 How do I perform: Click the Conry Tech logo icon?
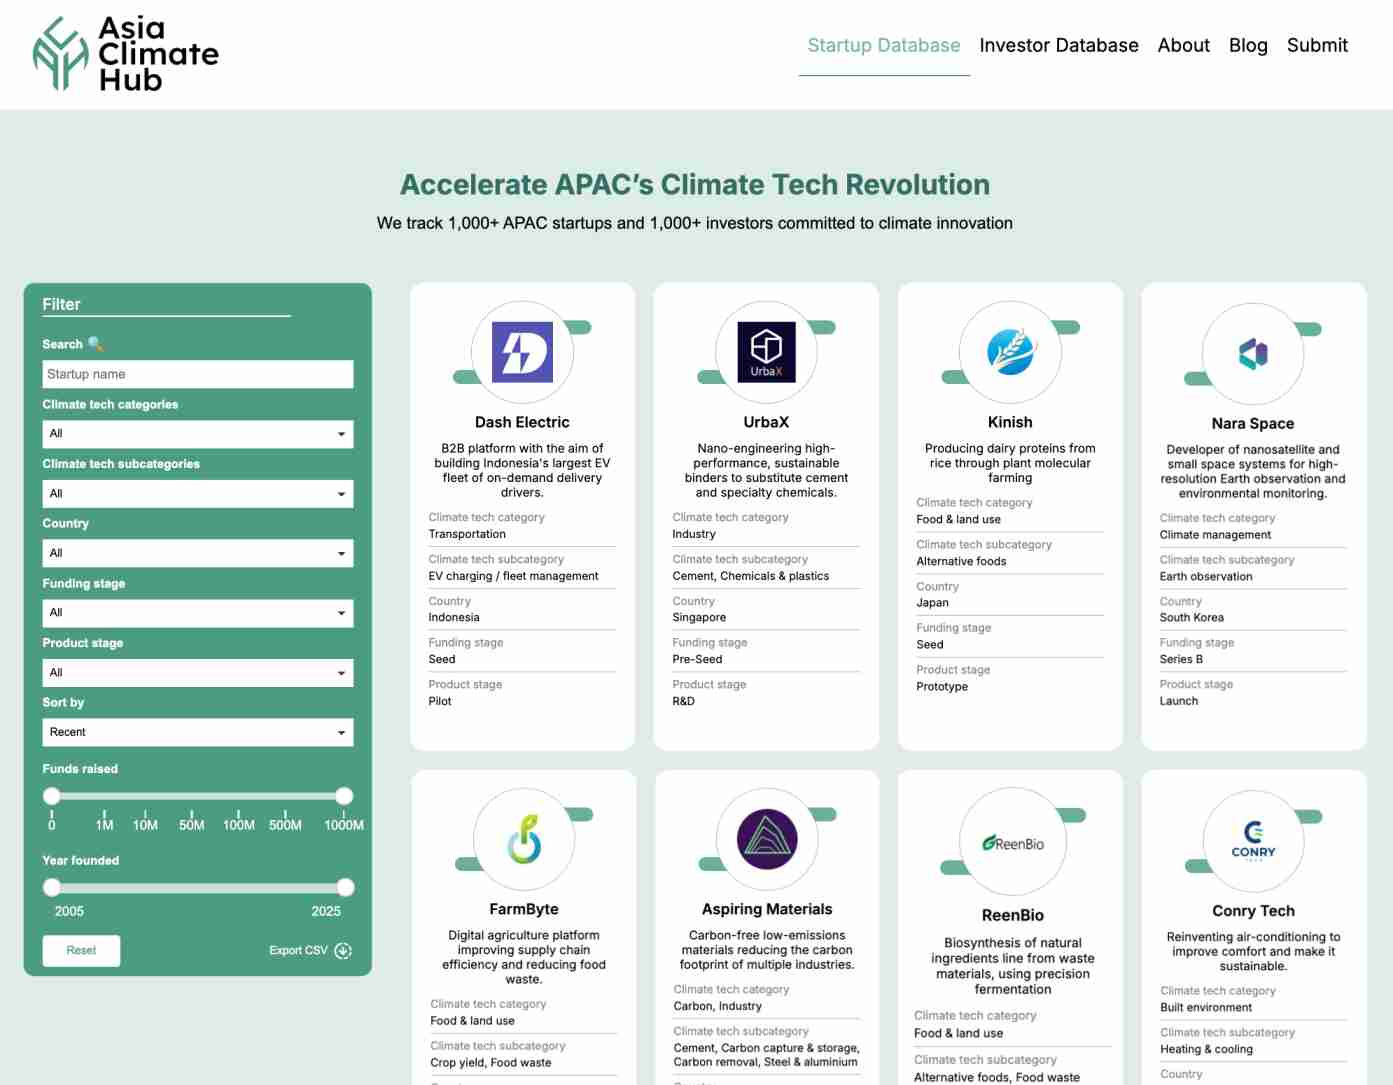click(1253, 840)
